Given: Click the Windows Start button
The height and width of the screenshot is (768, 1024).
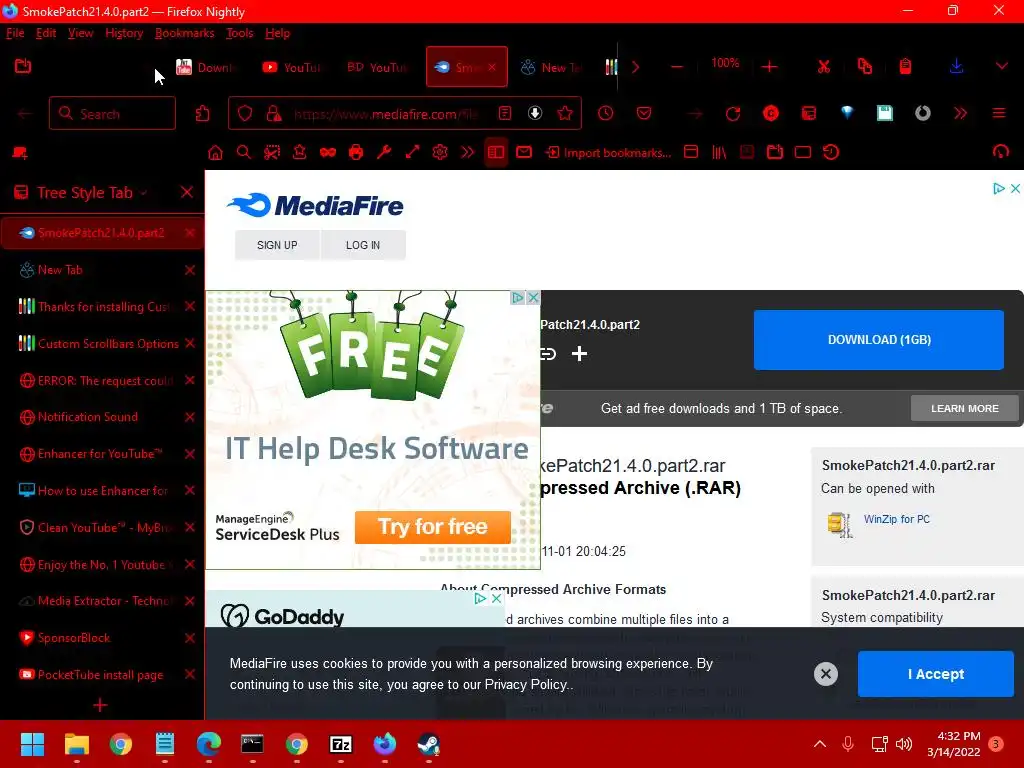Looking at the screenshot, I should [x=32, y=744].
